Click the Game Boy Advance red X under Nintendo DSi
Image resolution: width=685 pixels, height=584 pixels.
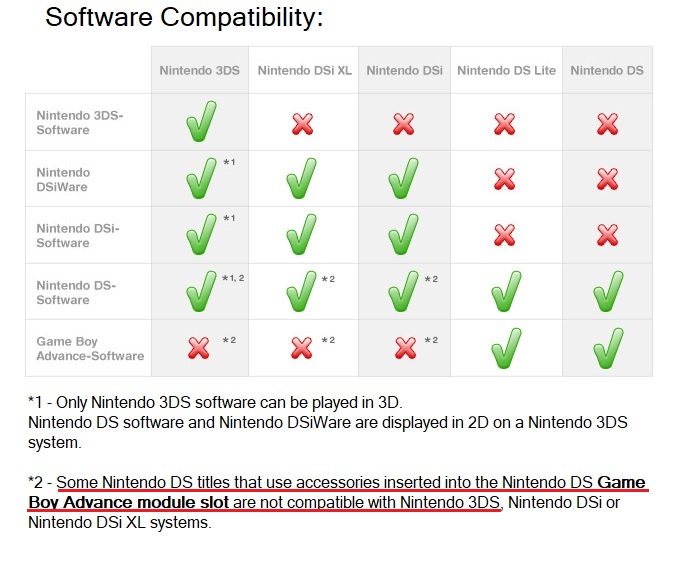pos(405,348)
